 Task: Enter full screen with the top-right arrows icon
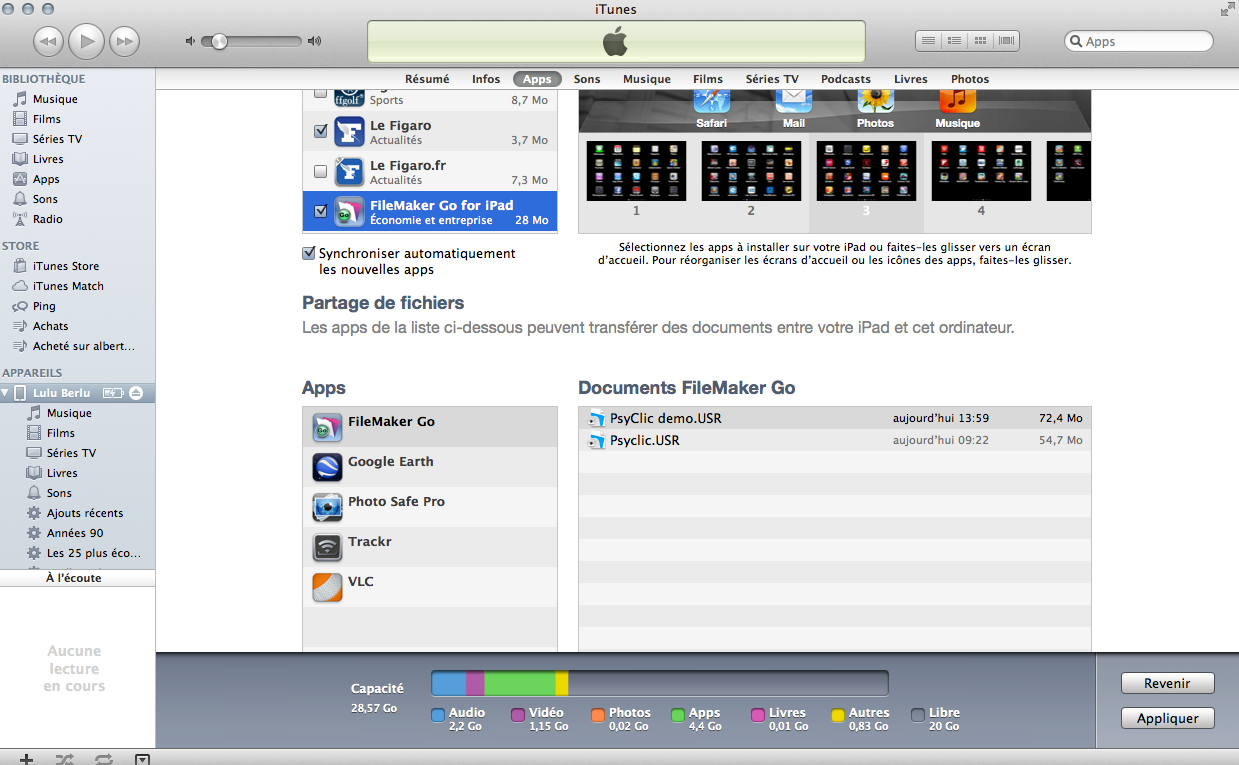1226,10
